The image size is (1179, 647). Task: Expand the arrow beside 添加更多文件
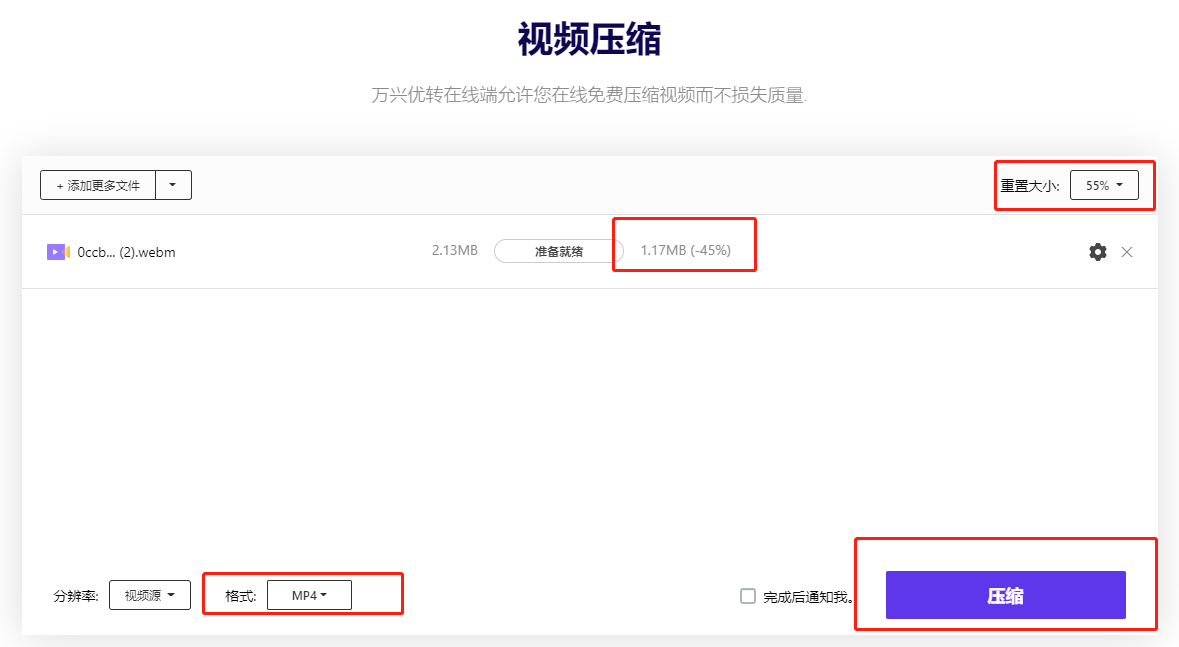click(x=173, y=185)
